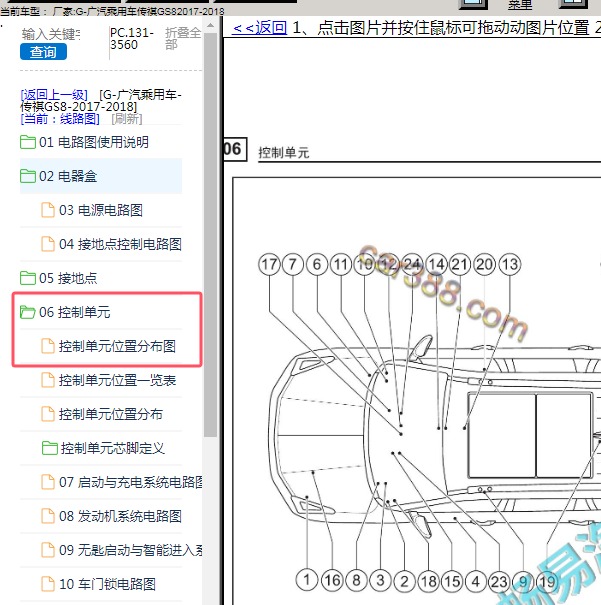Viewport: 601px width, 605px height.
Task: Click the 刷新 refresh link
Action: click(127, 118)
